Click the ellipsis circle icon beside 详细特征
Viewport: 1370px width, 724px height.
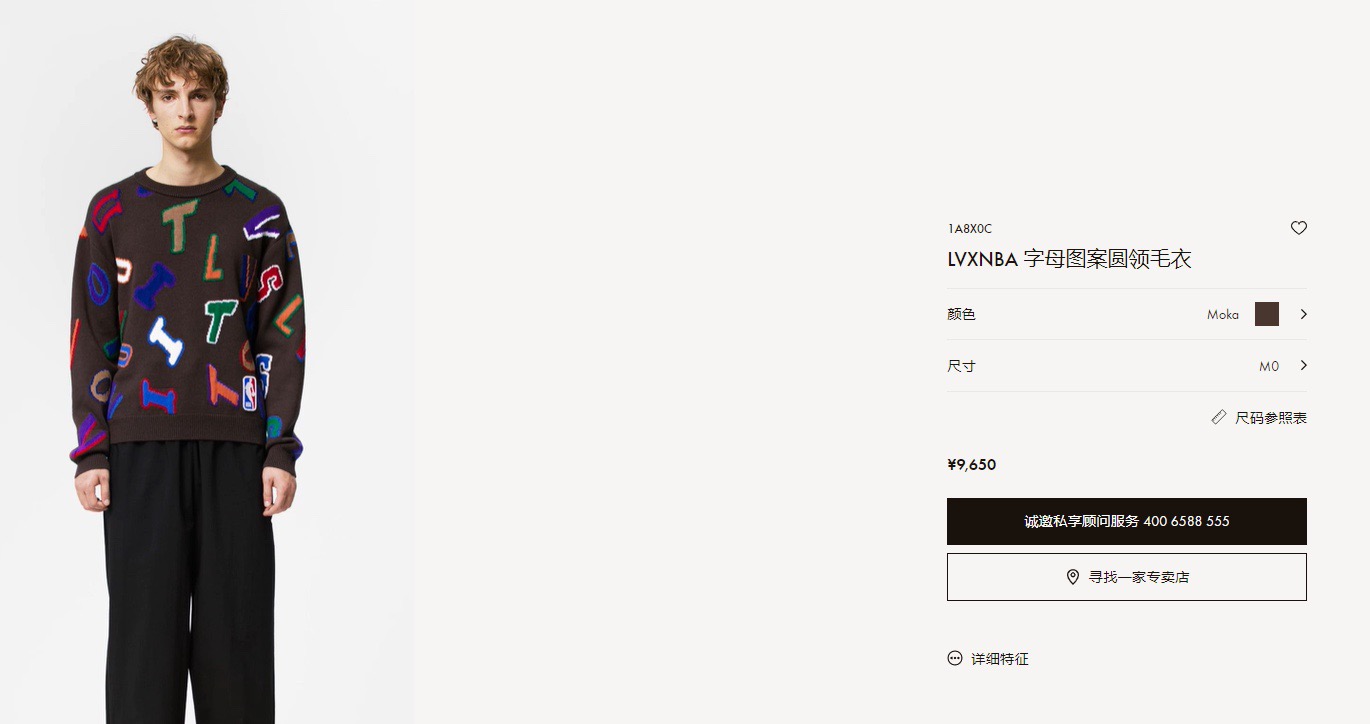(x=955, y=658)
